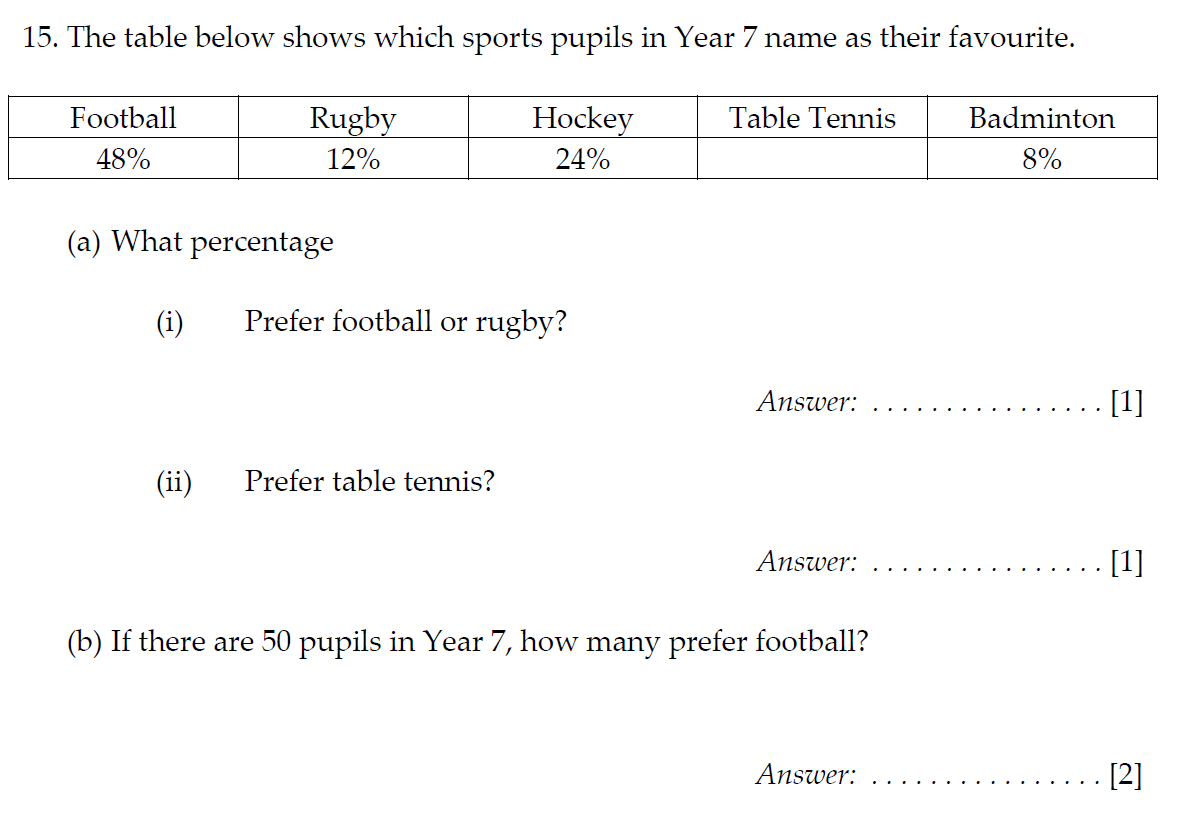Click the empty Table Tennis percentage cell
The image size is (1181, 814).
pos(813,159)
